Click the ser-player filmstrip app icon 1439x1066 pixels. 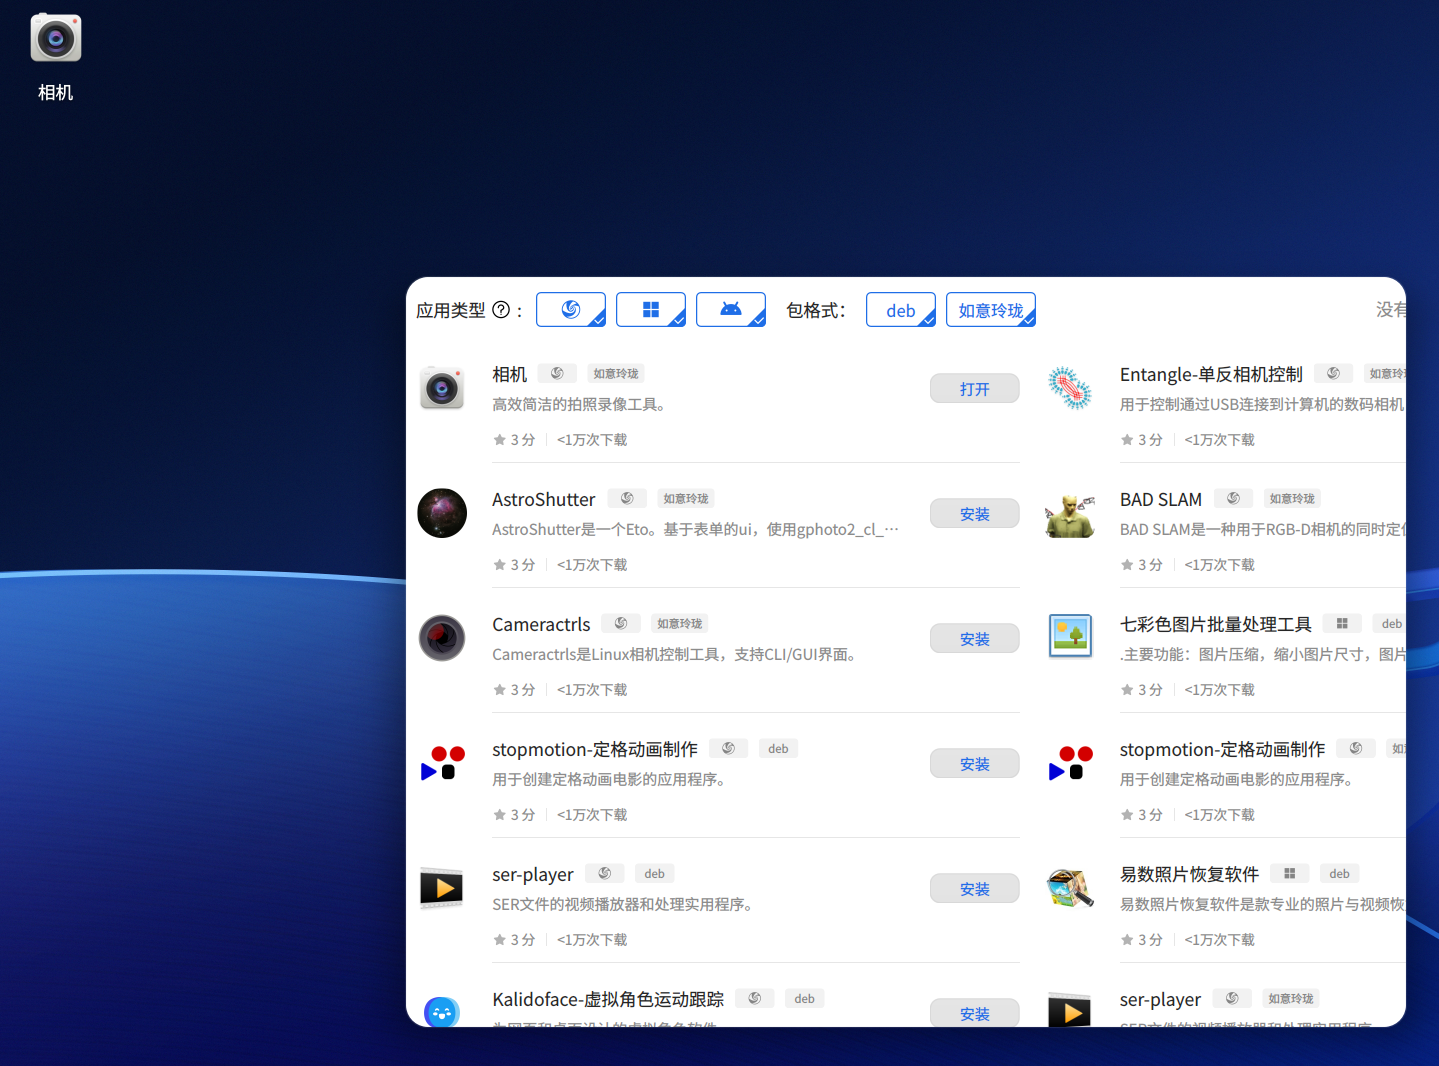point(442,888)
